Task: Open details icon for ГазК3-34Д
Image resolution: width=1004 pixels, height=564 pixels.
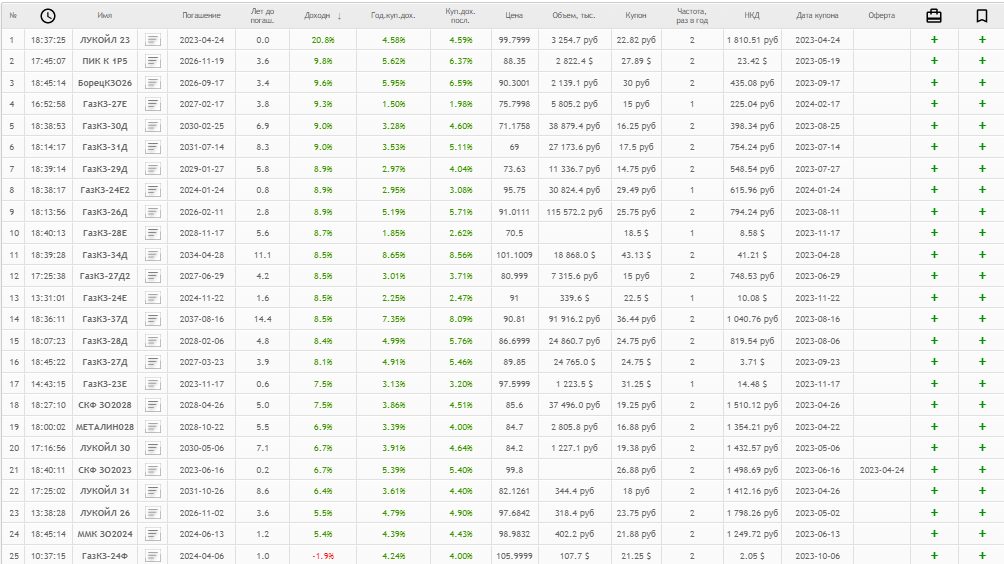Action: [x=152, y=255]
